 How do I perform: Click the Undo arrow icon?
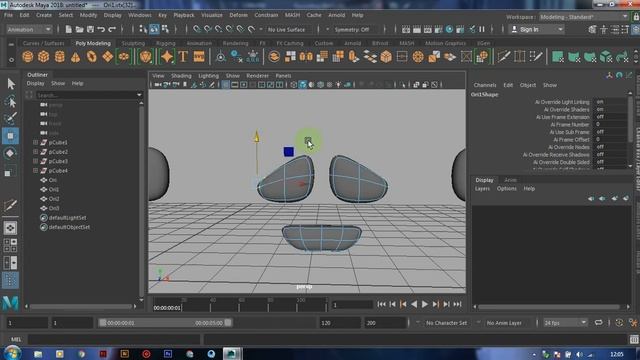coord(101,29)
